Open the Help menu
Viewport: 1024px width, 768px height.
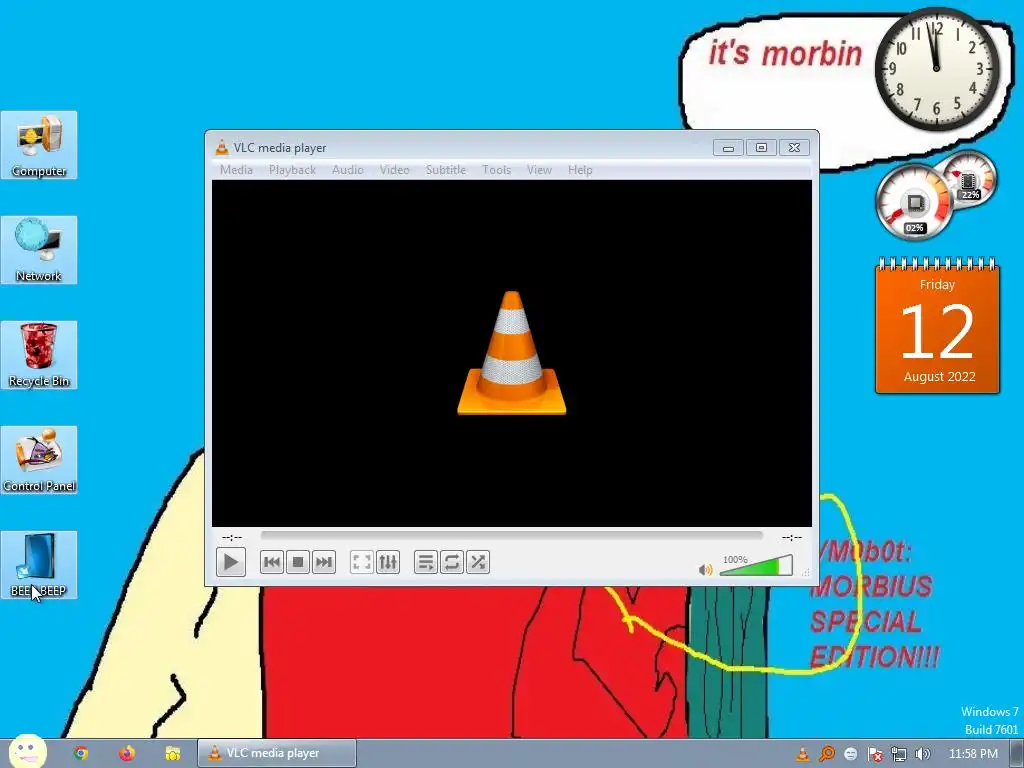coord(580,170)
